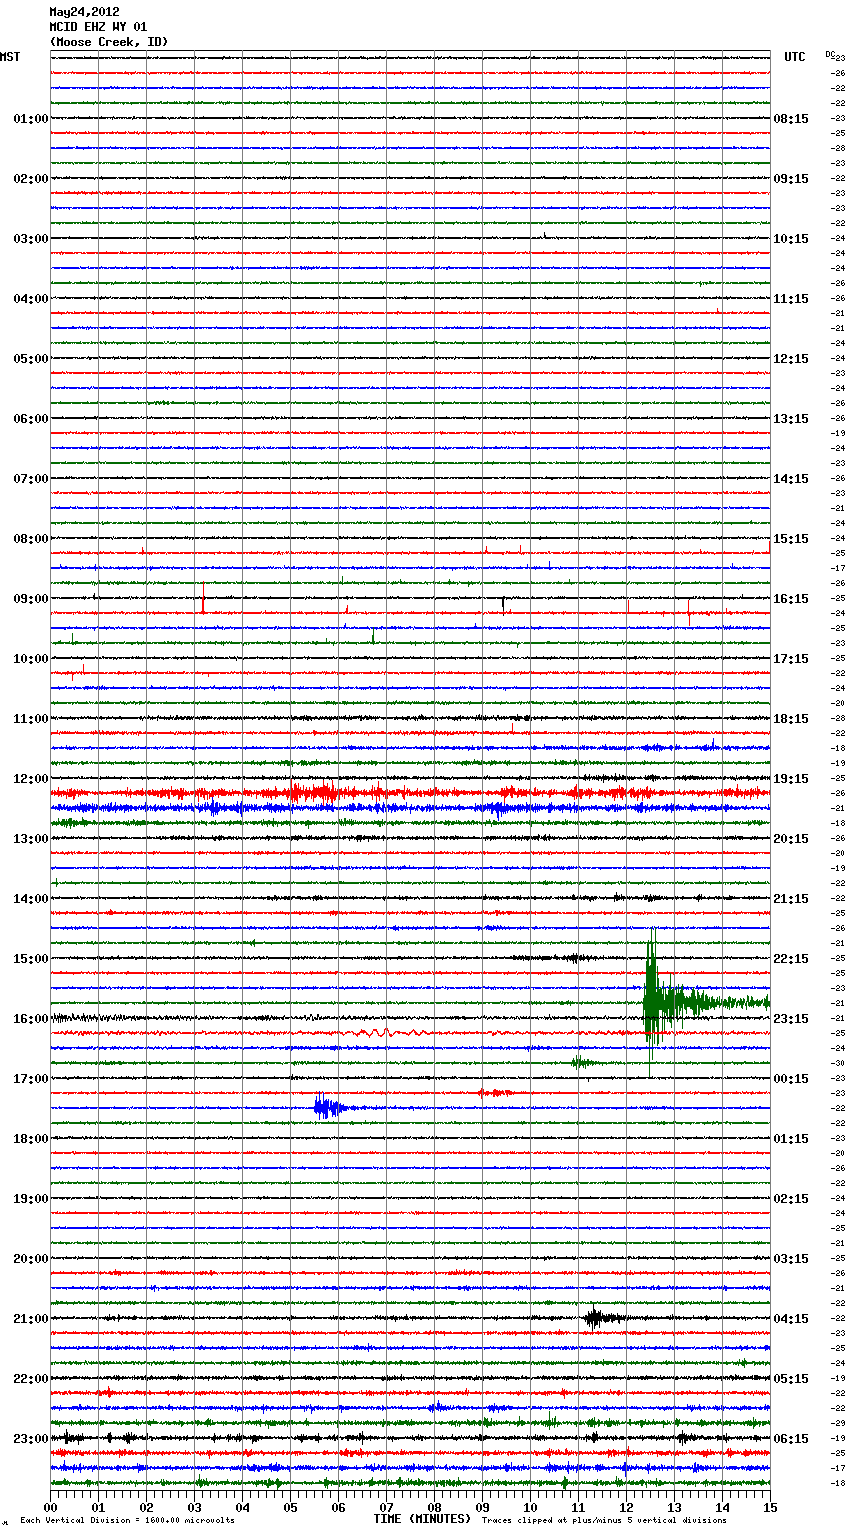This screenshot has height=1534, width=850.
Task: Select the station code MCID EHZ WY 01
Action: (x=98, y=27)
